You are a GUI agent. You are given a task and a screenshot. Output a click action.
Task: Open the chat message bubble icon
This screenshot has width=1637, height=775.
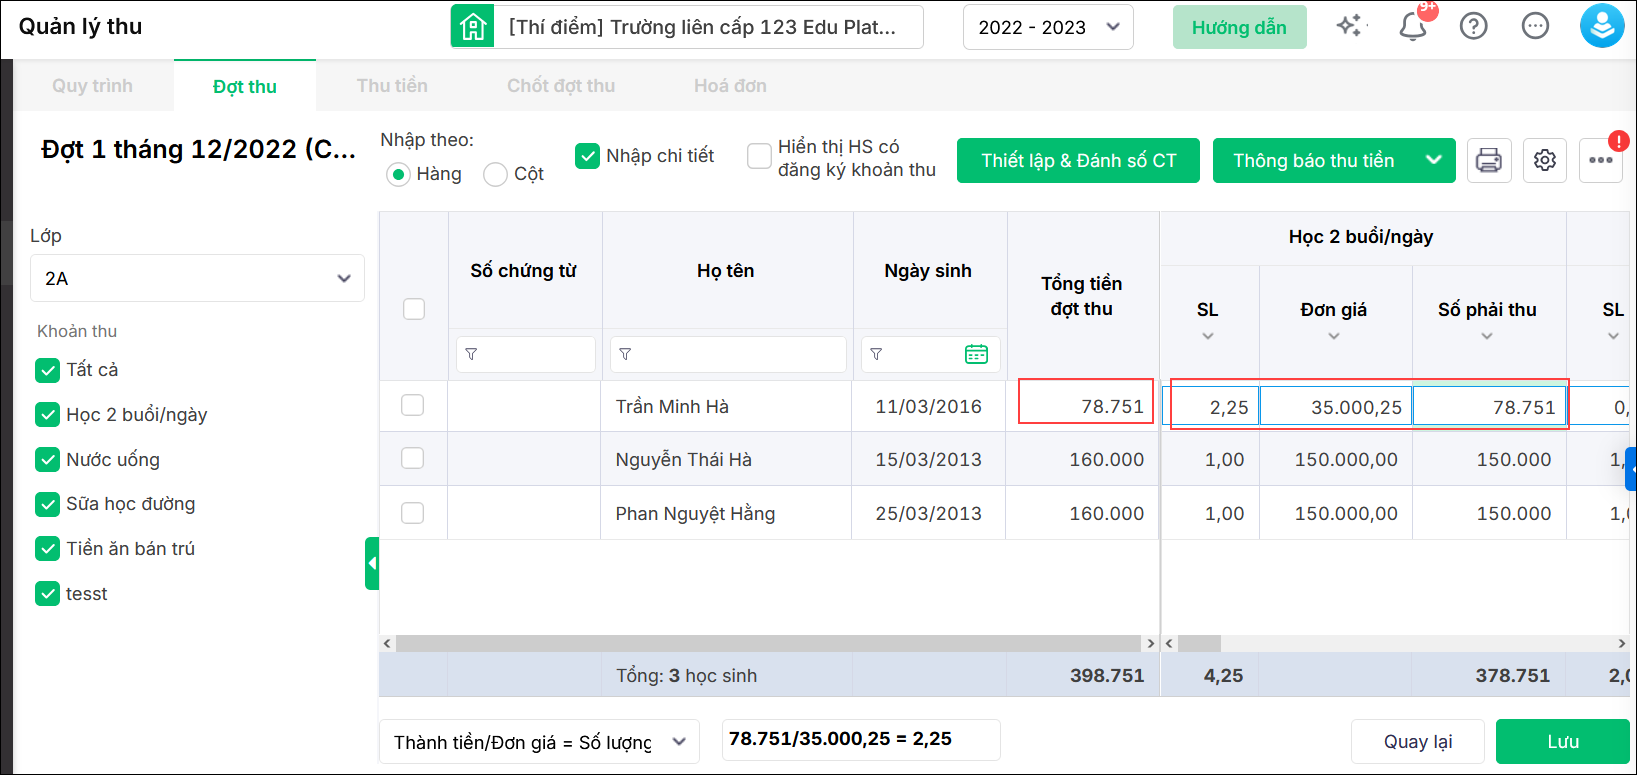1535,26
